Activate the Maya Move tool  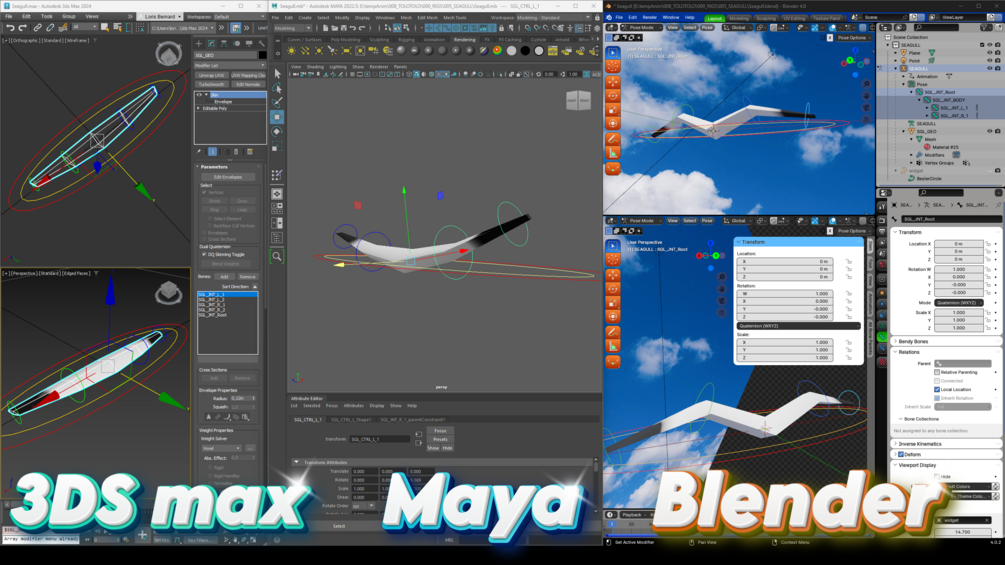(277, 117)
